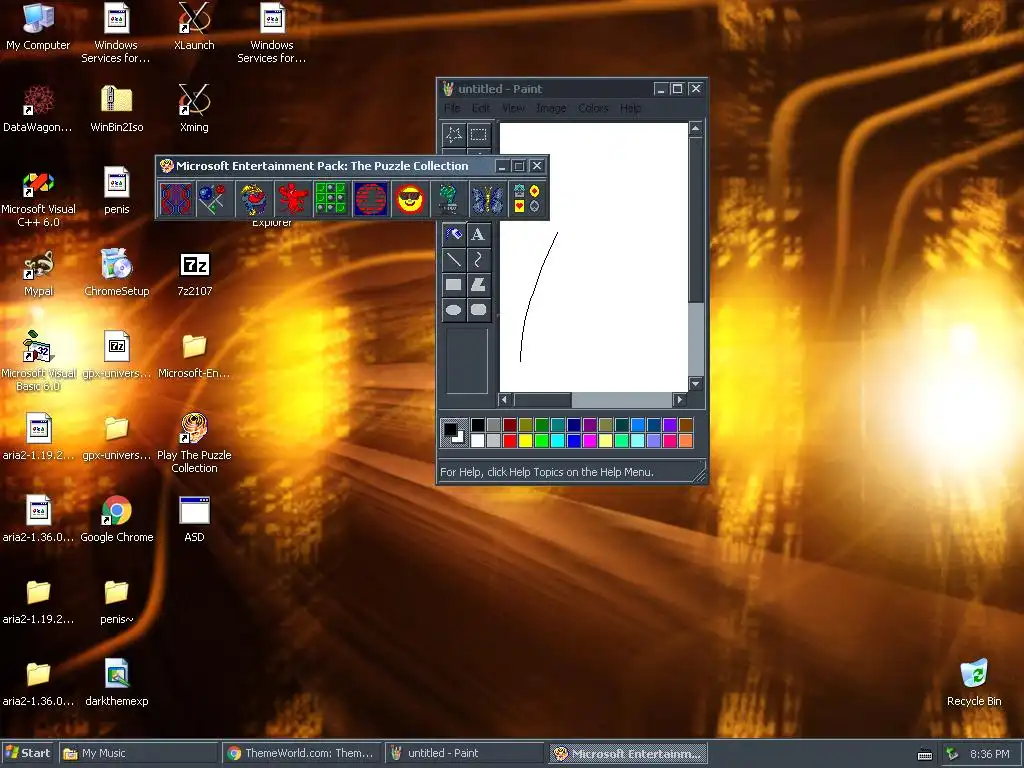Click the keyboard icon in system tray

[925, 754]
